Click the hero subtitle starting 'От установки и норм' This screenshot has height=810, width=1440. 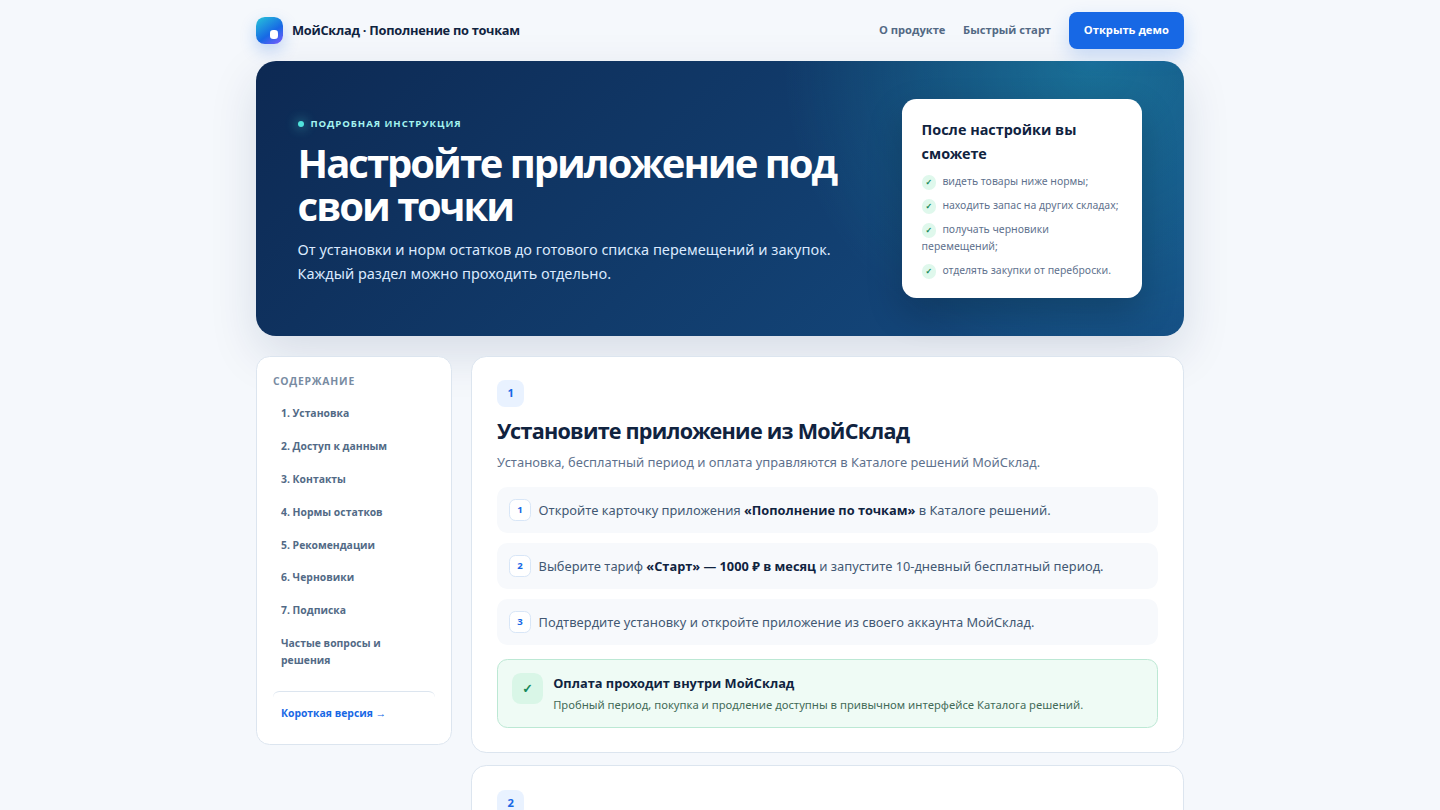tap(564, 262)
